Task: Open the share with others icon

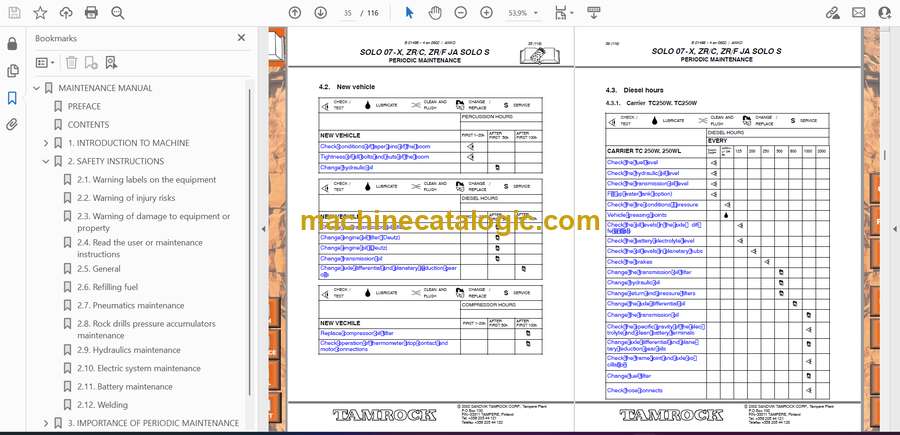Action: point(885,13)
